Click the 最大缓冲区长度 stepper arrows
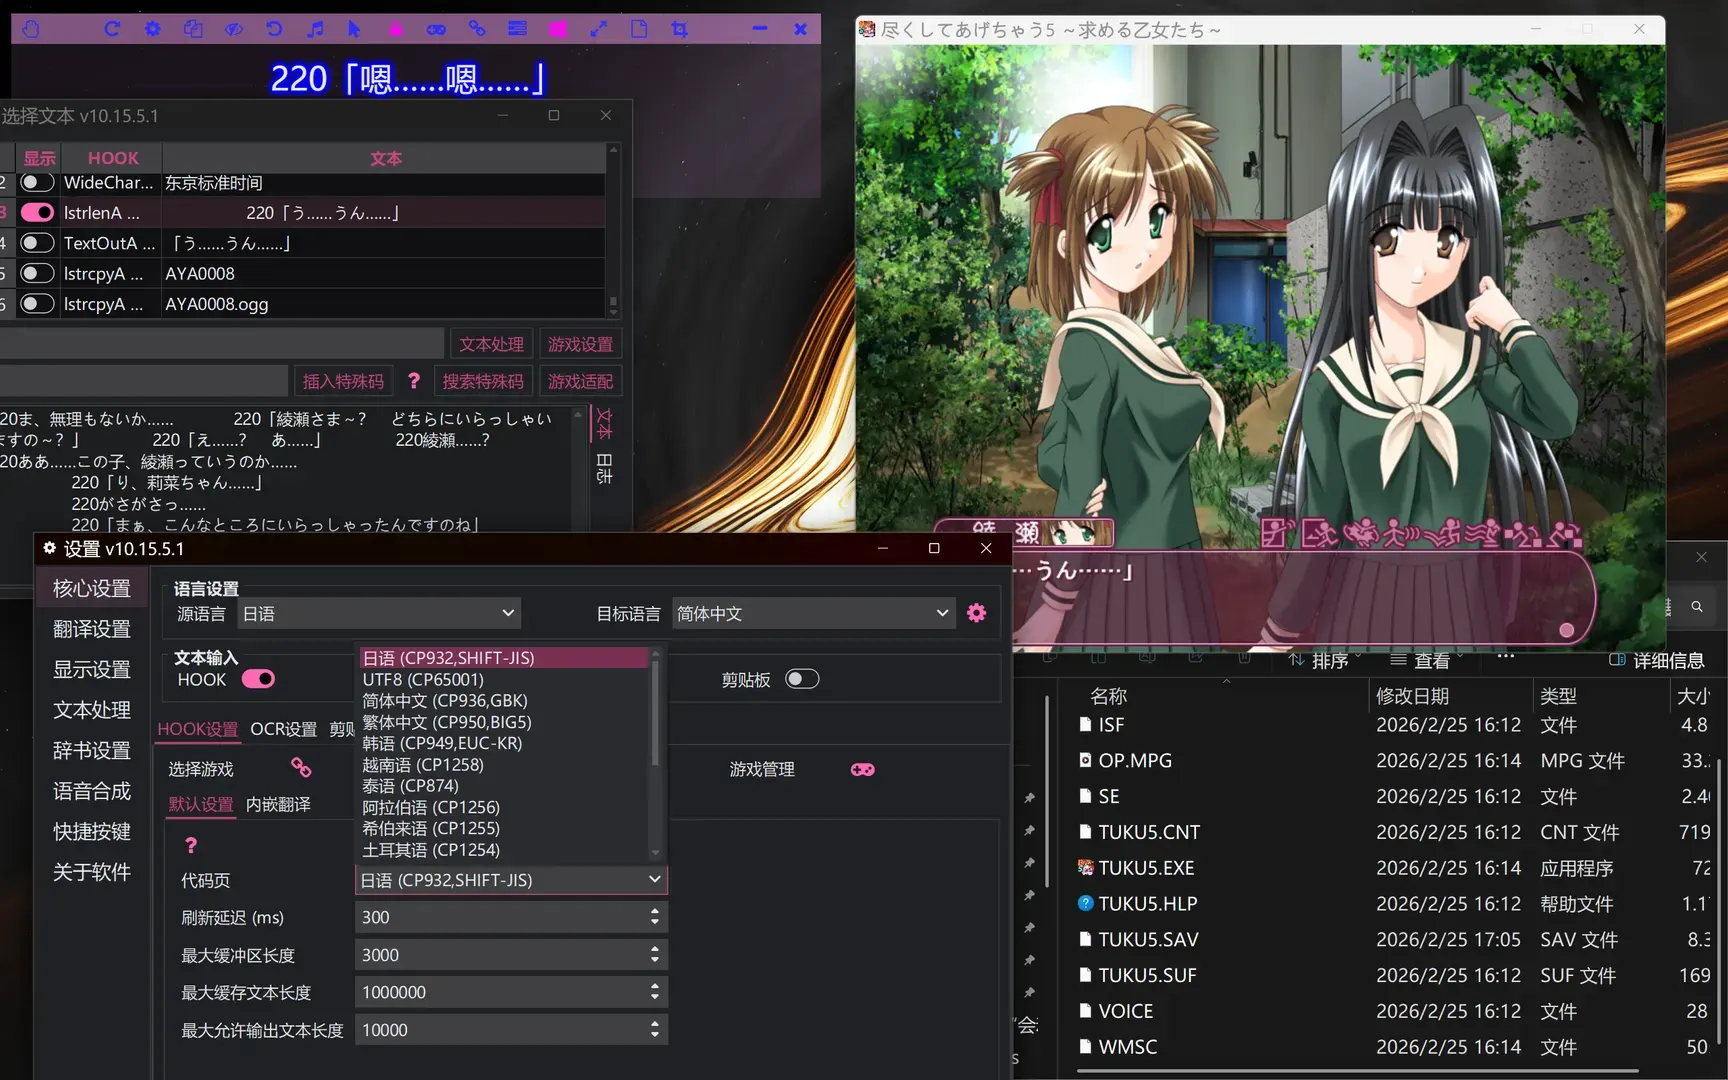The height and width of the screenshot is (1080, 1728). 655,955
